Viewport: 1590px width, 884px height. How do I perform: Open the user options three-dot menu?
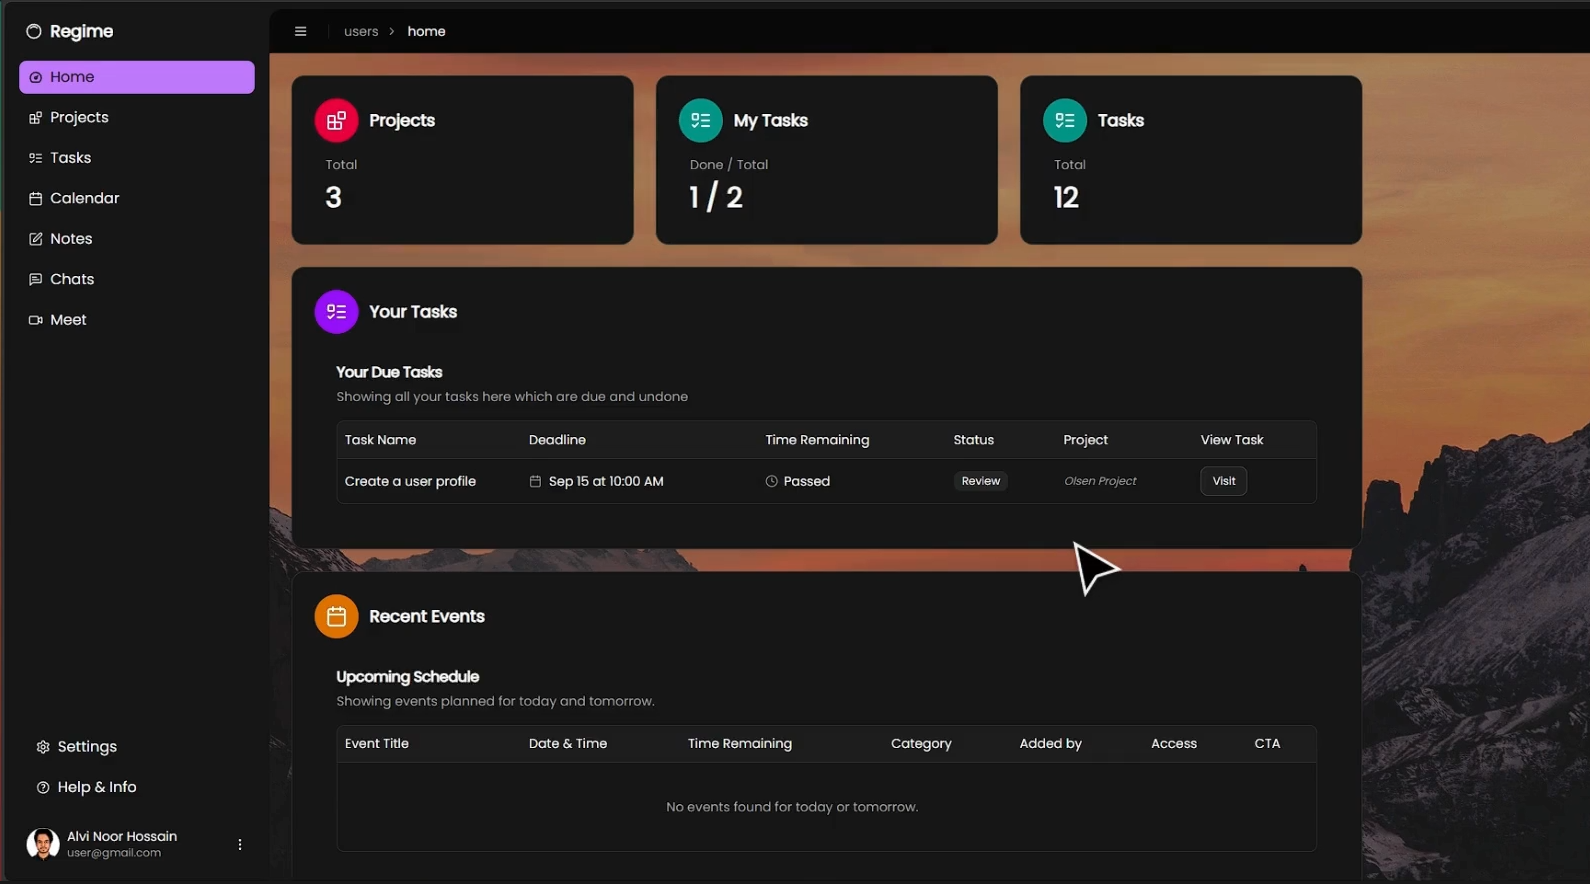point(240,844)
